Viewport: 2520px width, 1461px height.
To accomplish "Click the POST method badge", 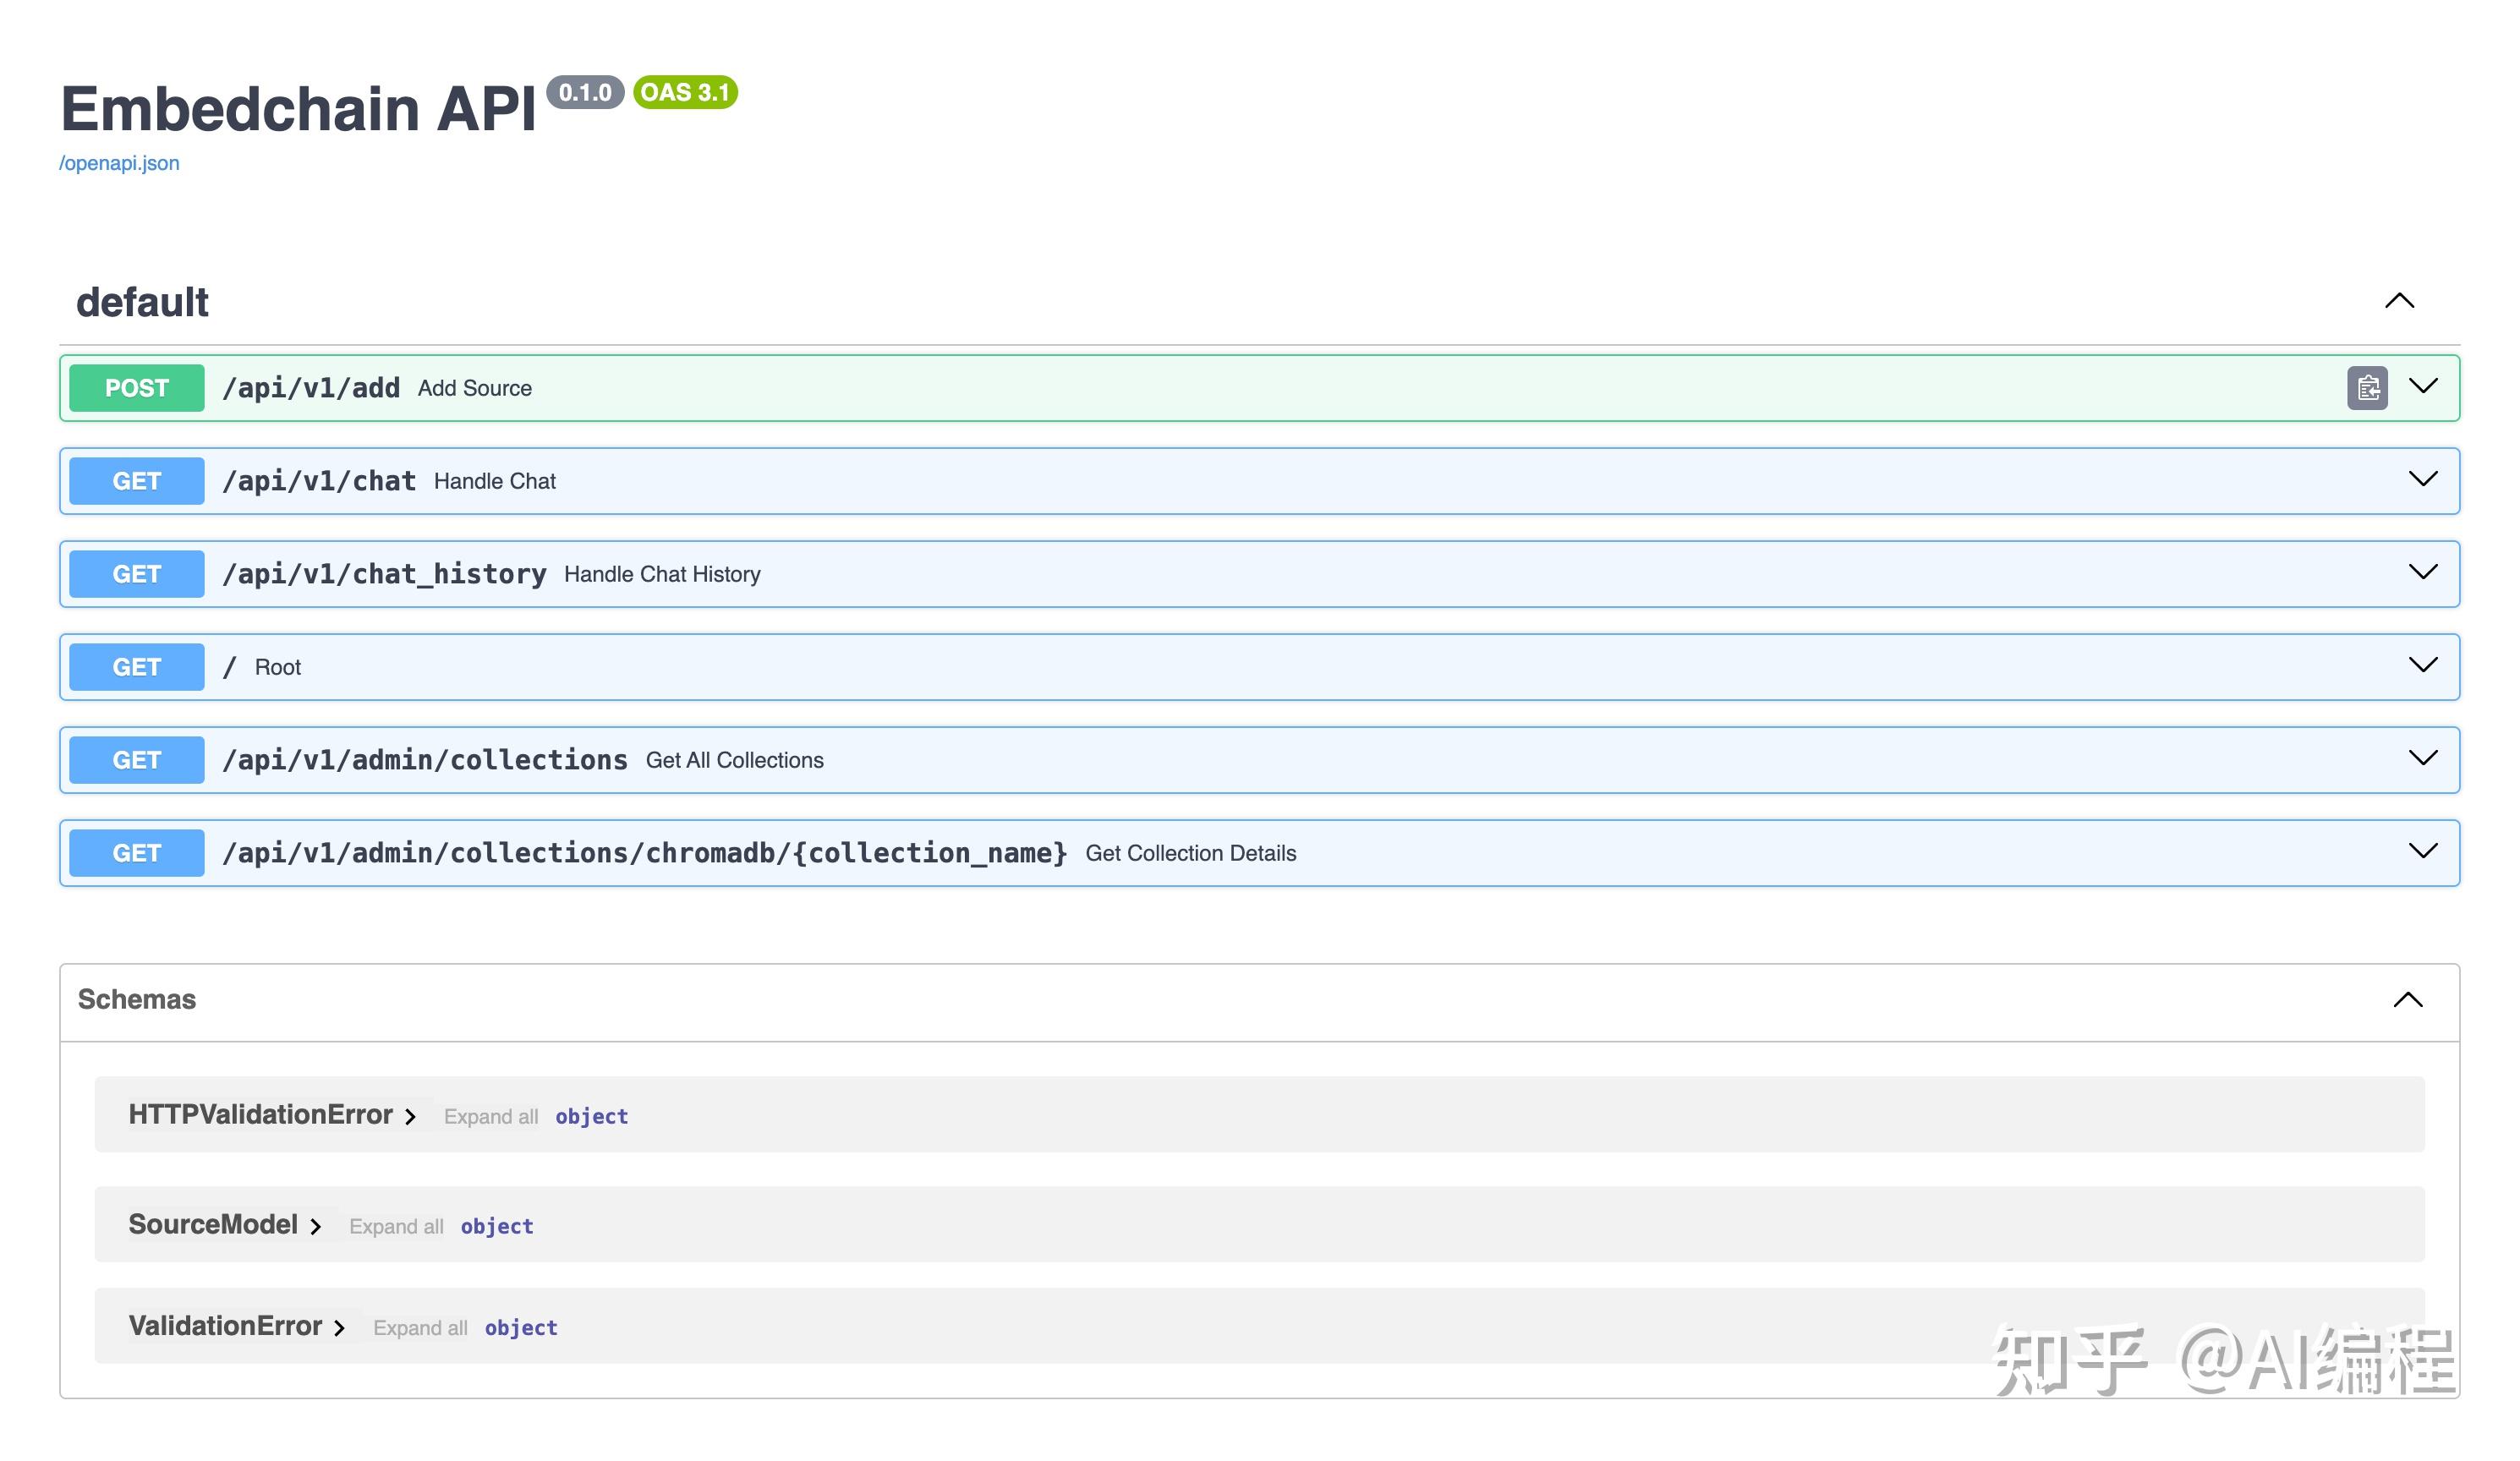I will [137, 388].
